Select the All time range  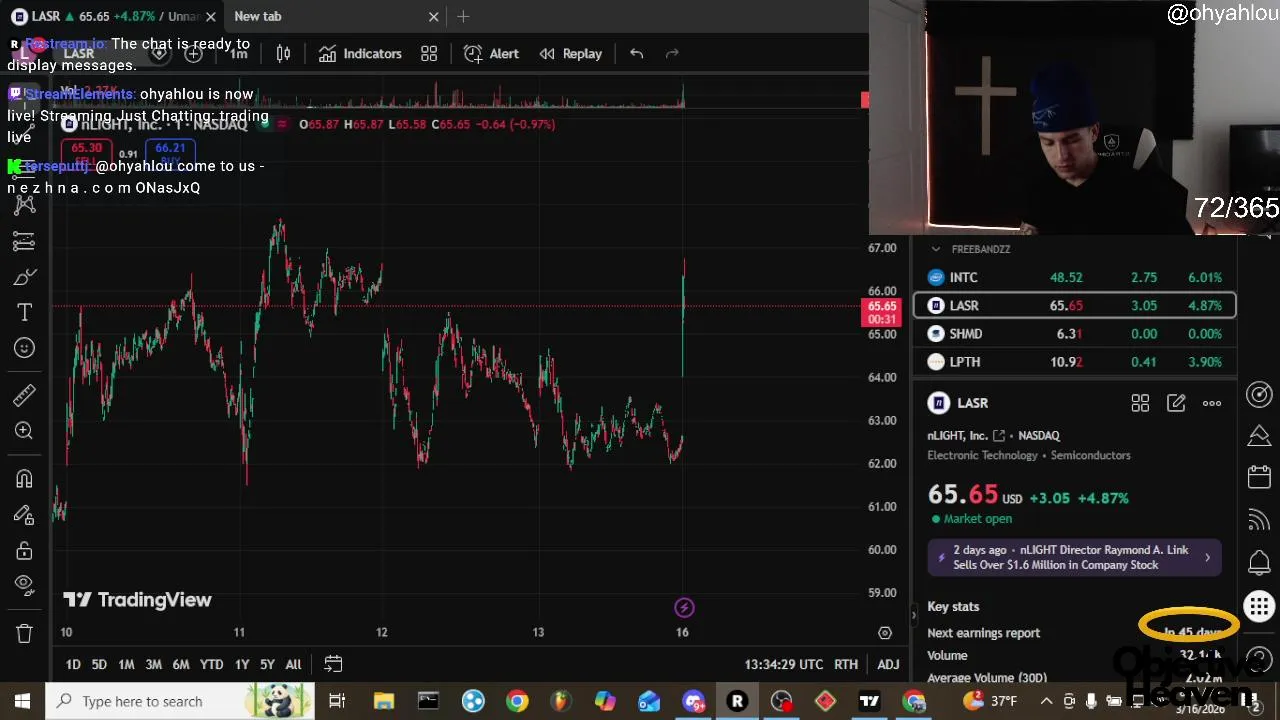[x=293, y=664]
